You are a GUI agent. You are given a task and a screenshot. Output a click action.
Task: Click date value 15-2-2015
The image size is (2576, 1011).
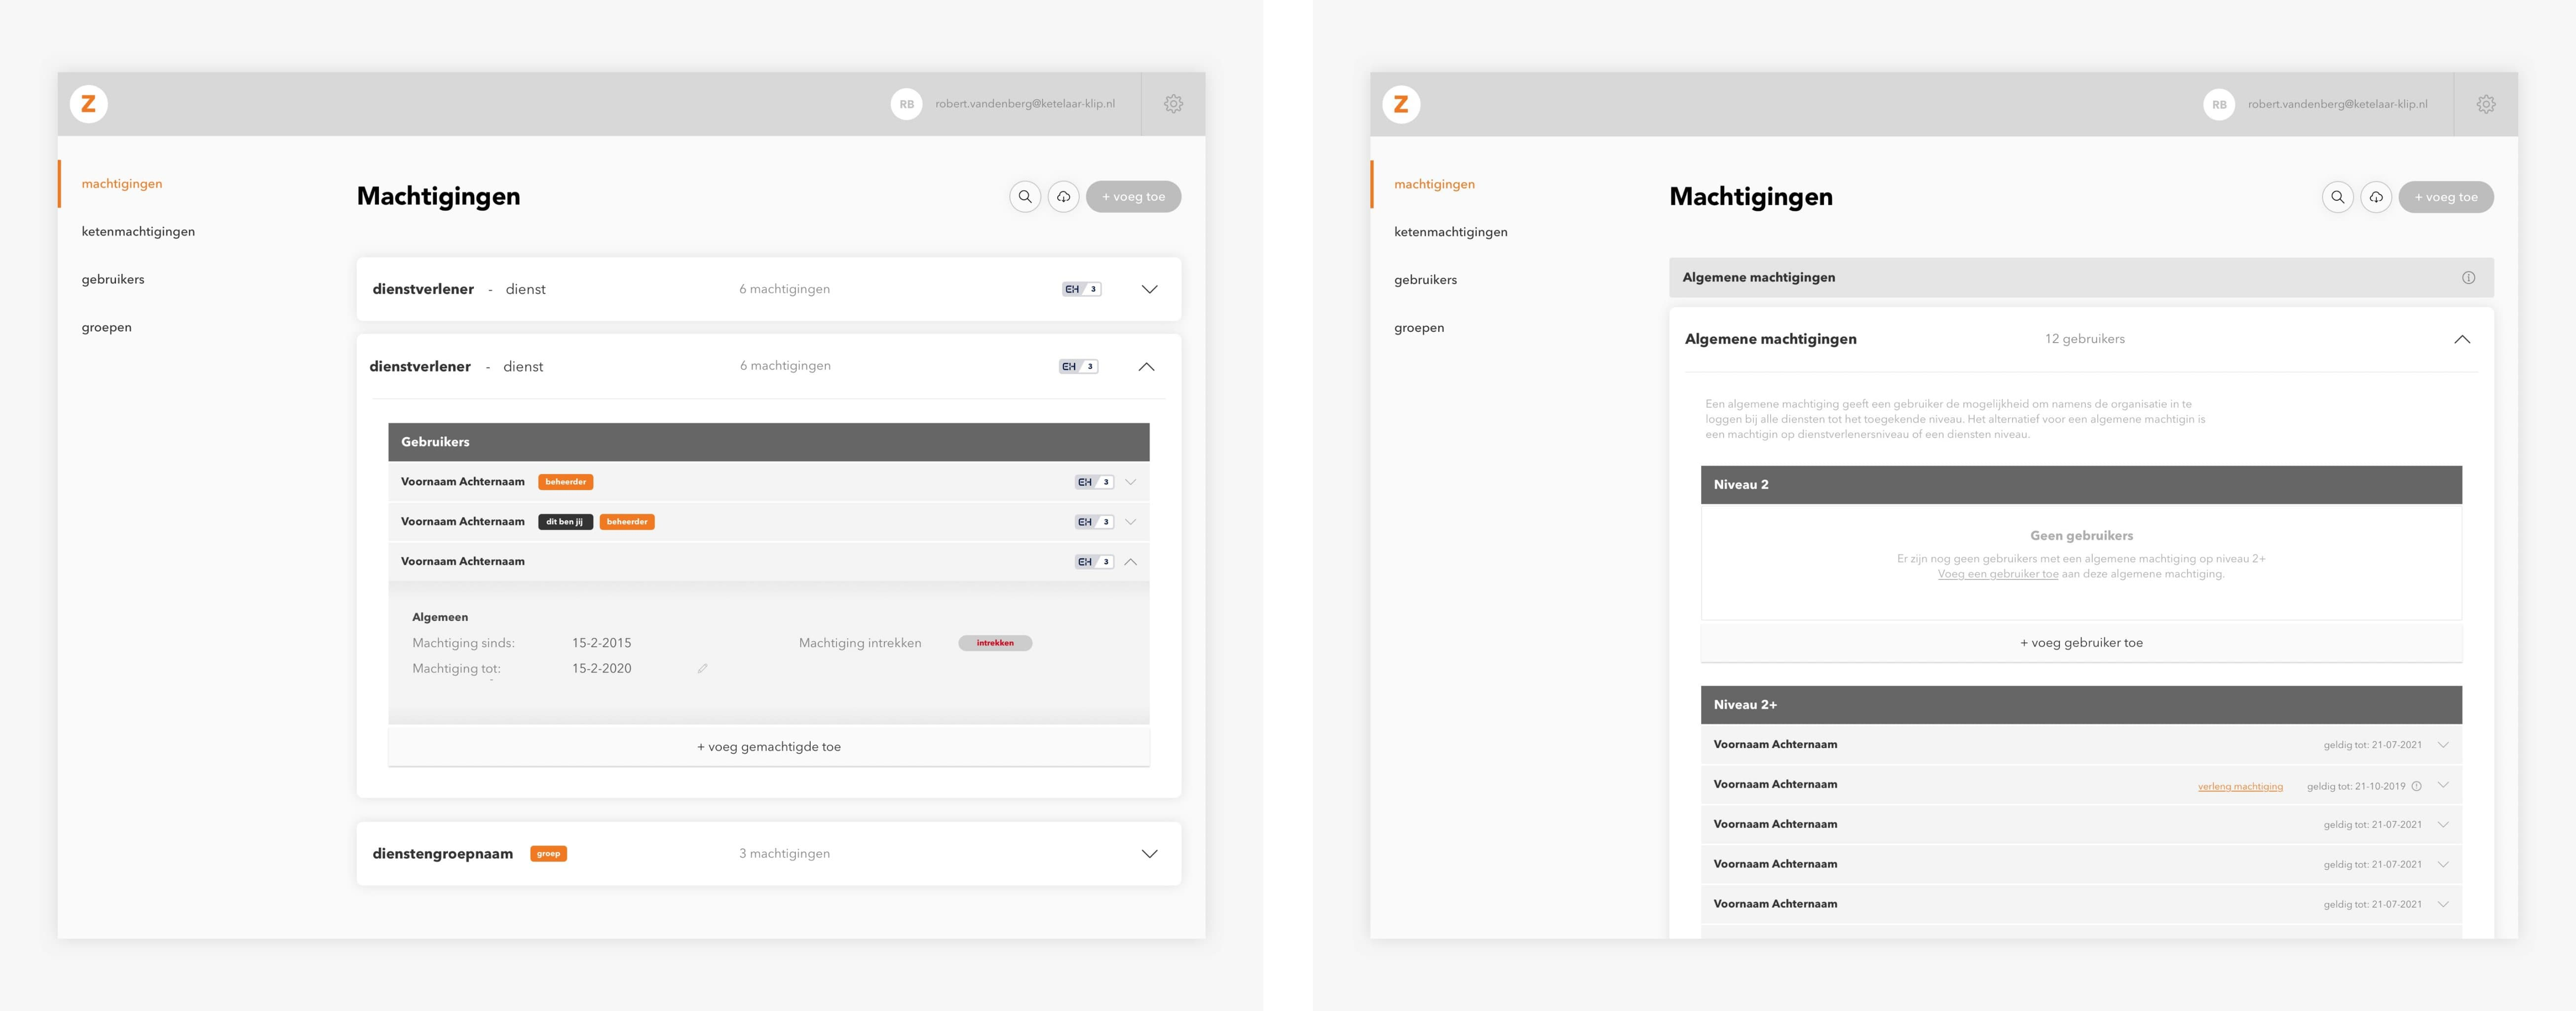point(601,643)
